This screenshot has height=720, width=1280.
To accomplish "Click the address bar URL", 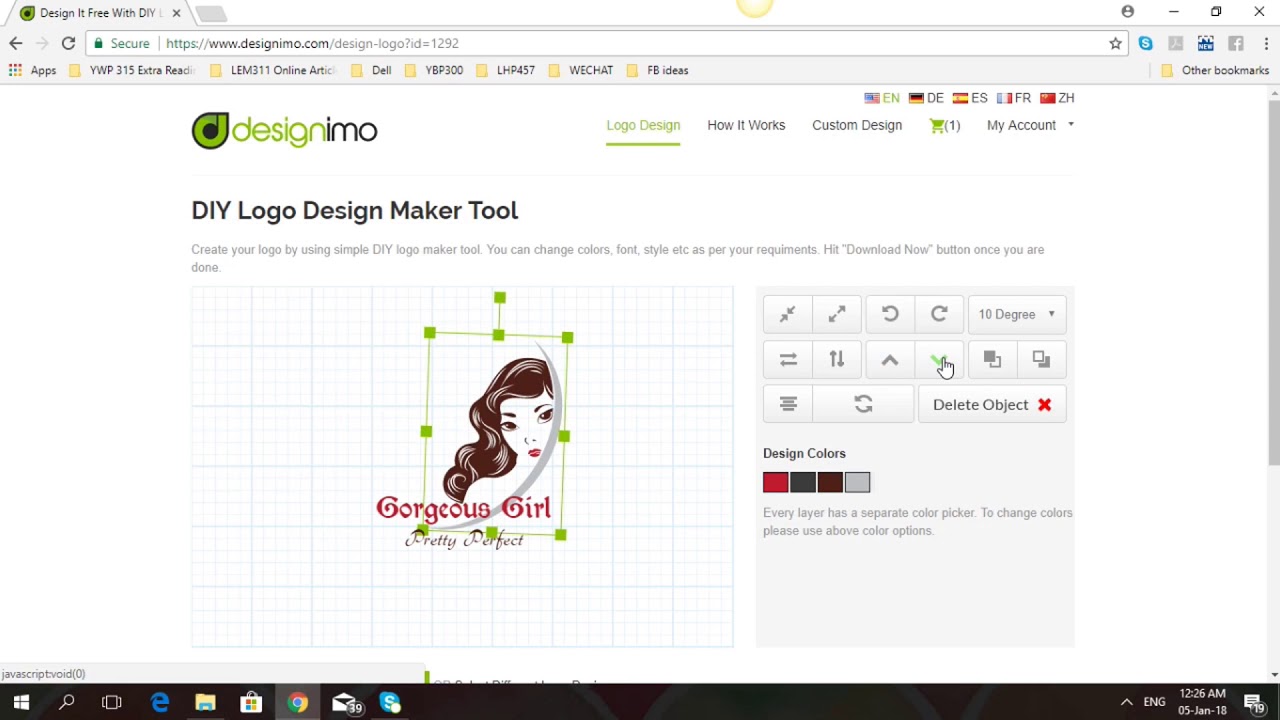I will click(x=312, y=43).
